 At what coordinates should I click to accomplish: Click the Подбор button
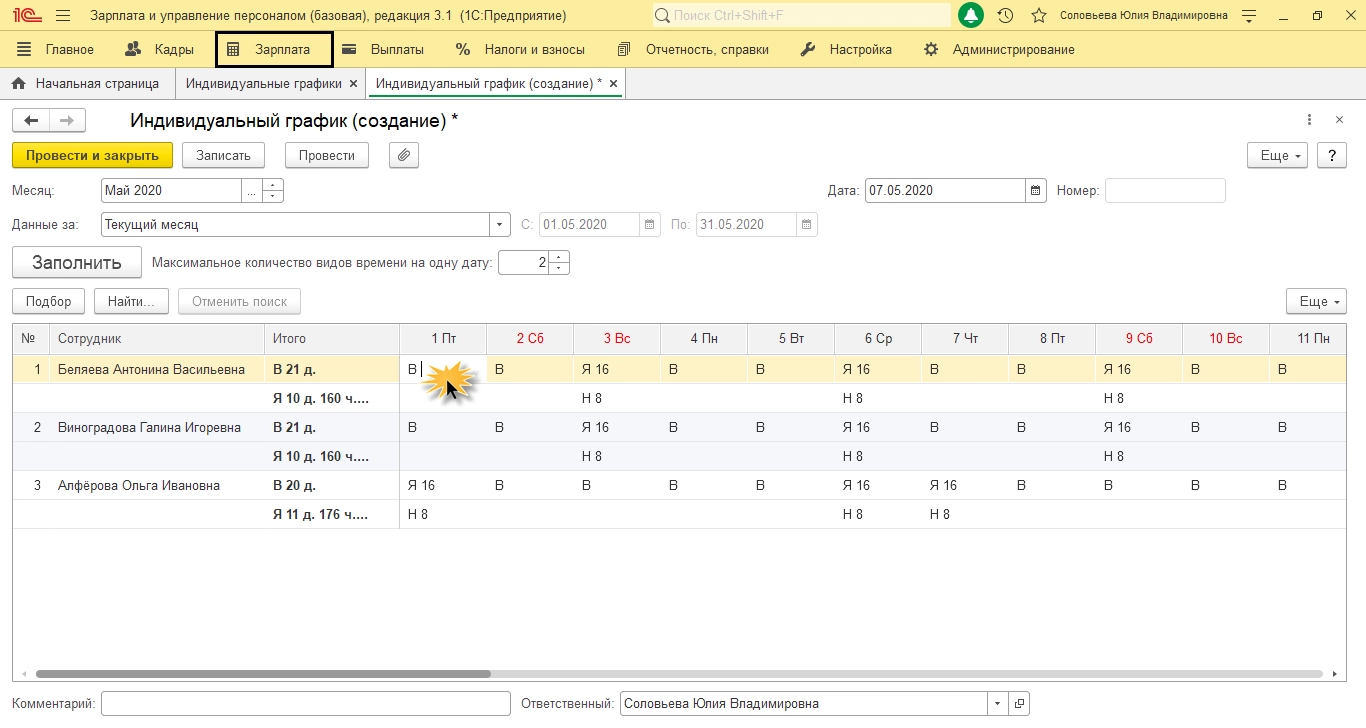49,302
